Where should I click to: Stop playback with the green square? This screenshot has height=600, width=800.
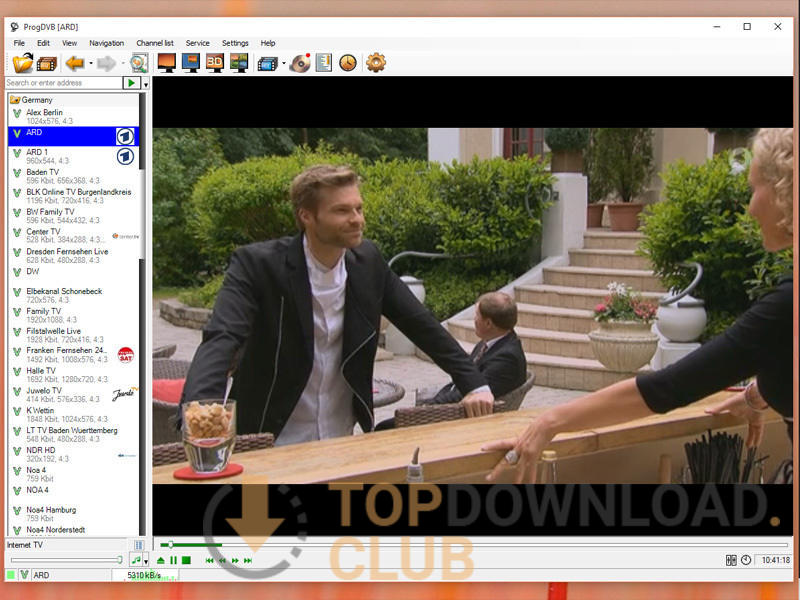186,560
